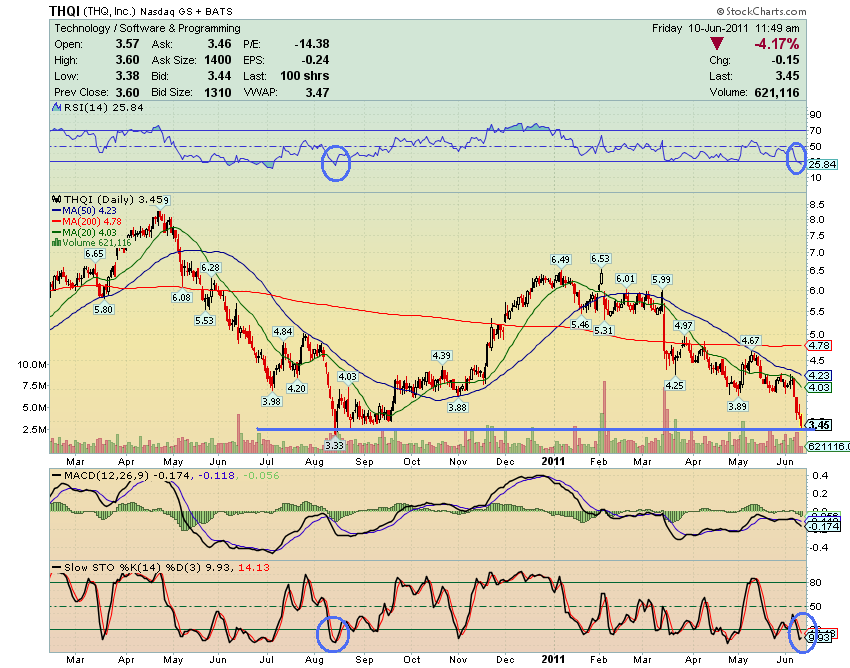Image resolution: width=850 pixels, height=668 pixels.
Task: Click the 8.5 price axis label
Action: click(817, 204)
